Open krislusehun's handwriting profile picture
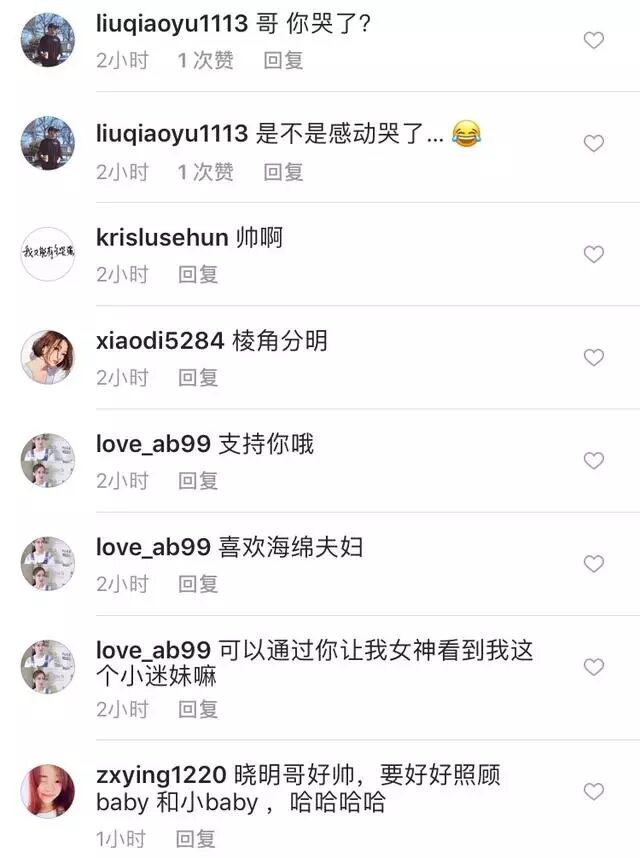 48,254
